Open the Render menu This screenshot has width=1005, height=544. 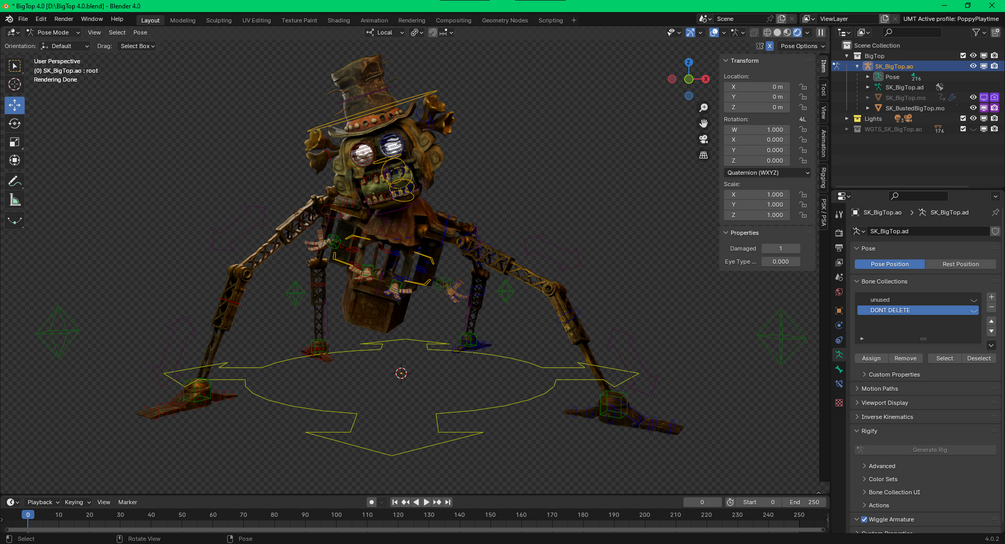coord(63,19)
